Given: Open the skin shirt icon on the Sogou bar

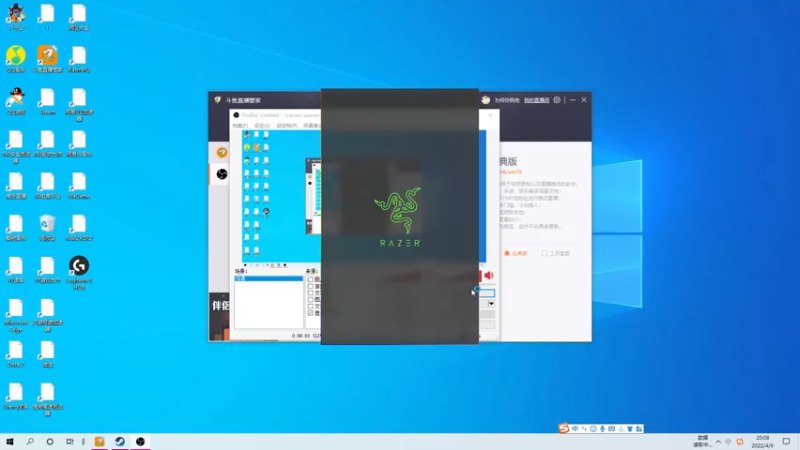Looking at the screenshot, I should click(x=630, y=429).
